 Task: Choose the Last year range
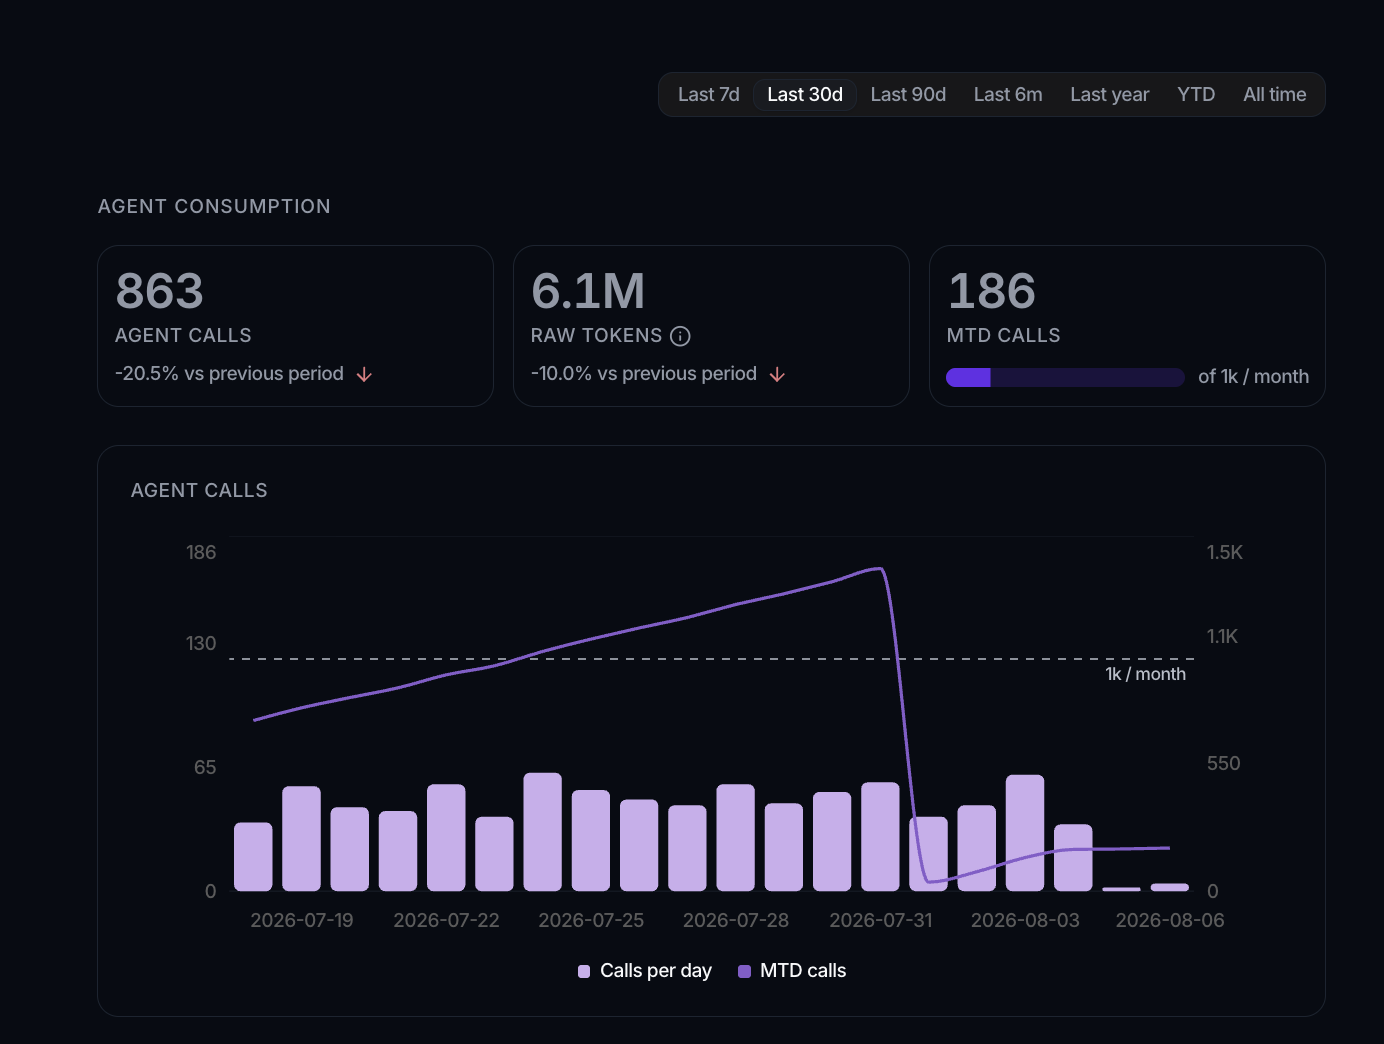point(1109,94)
